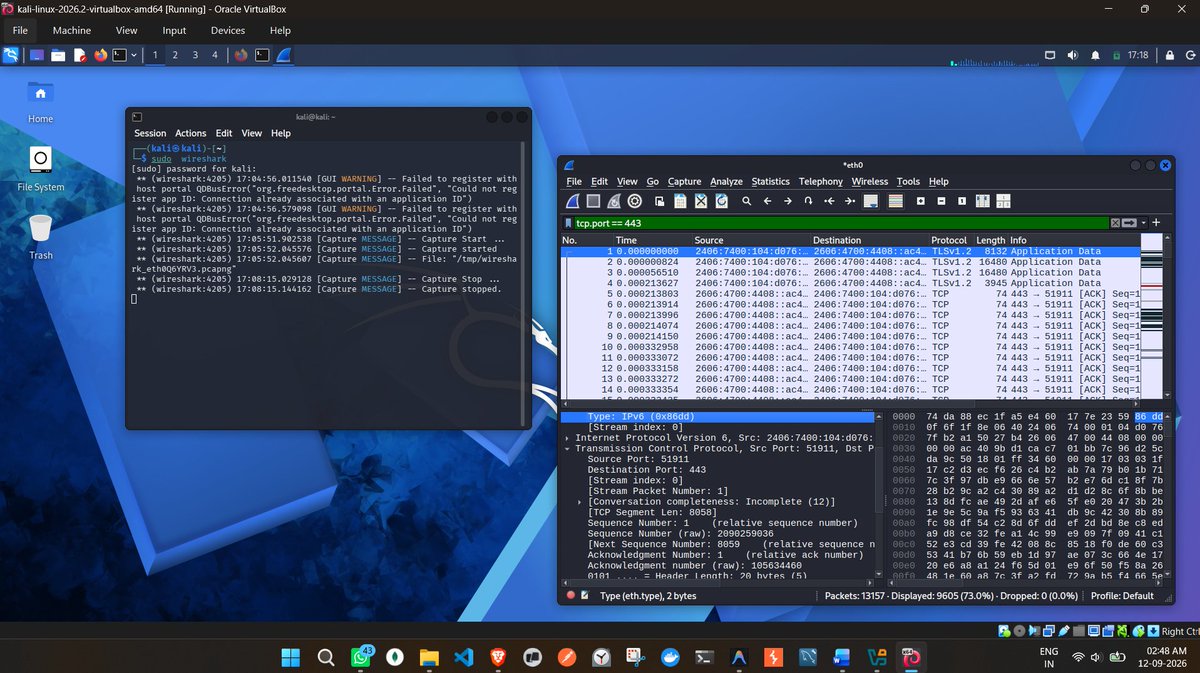The image size is (1200, 673).
Task: Open Wireshark Analyze menu
Action: click(x=727, y=182)
